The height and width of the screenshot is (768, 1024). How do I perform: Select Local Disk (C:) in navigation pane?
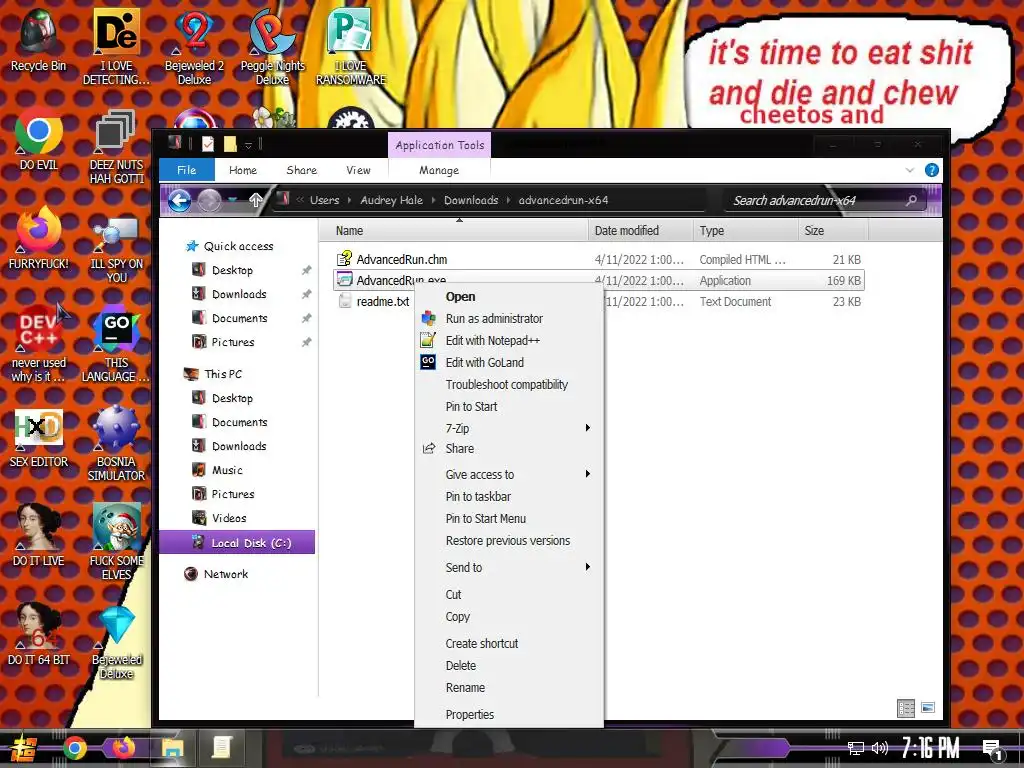238,542
